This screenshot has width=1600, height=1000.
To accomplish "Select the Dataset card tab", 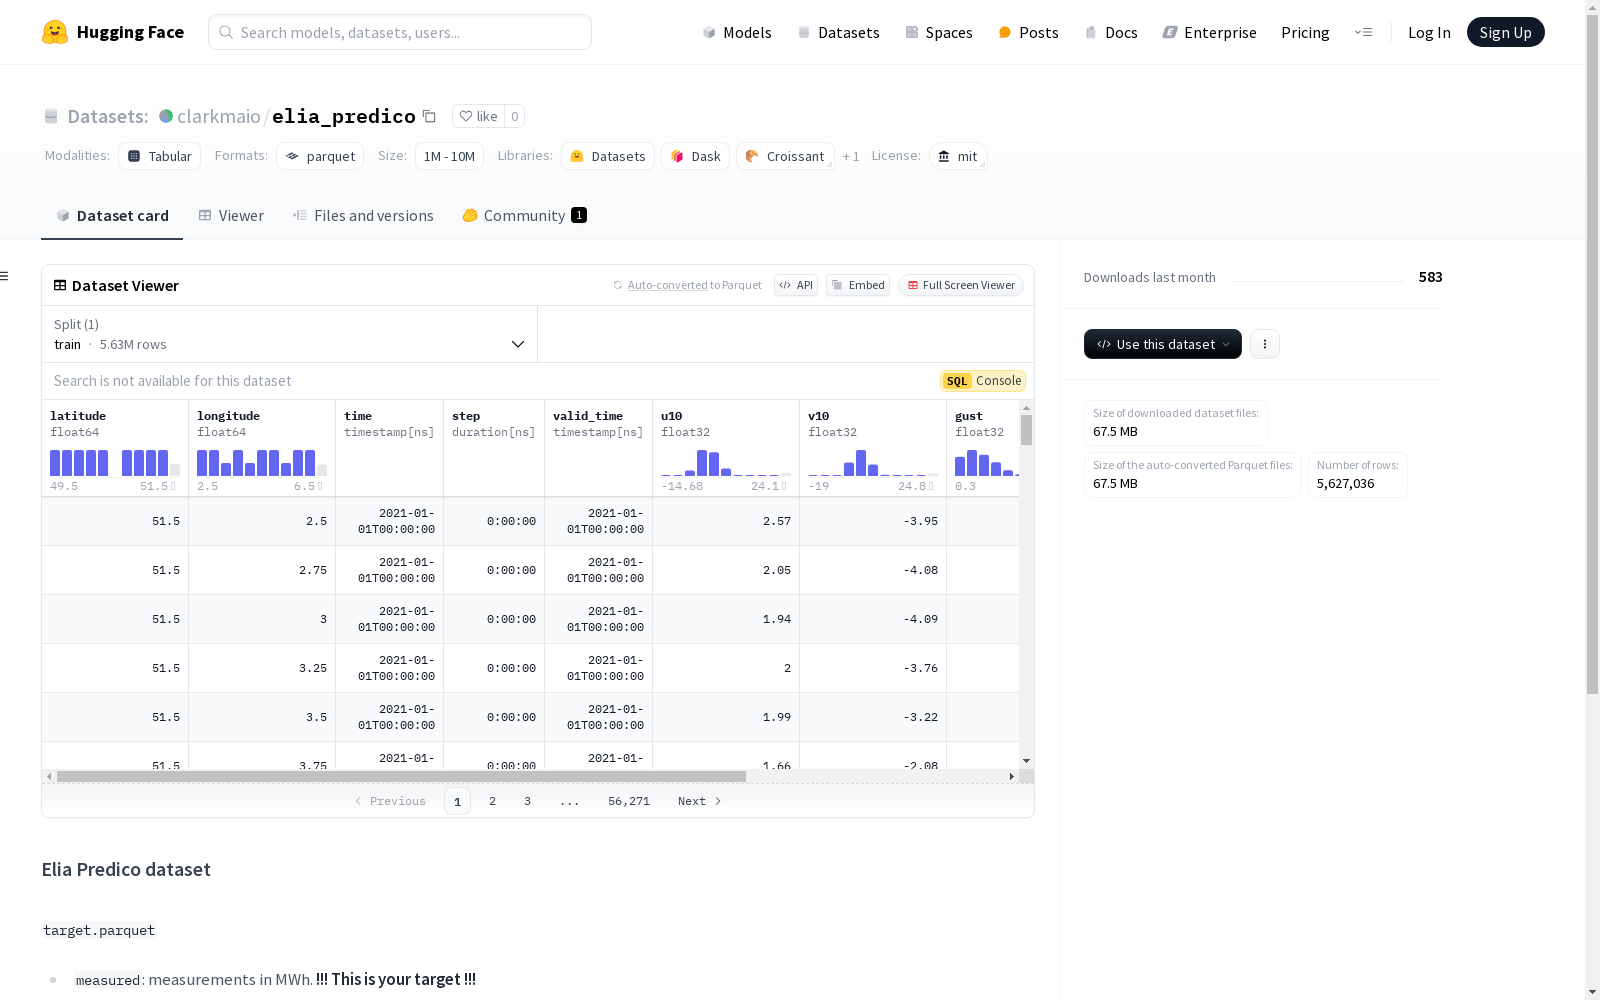I will click(x=112, y=215).
